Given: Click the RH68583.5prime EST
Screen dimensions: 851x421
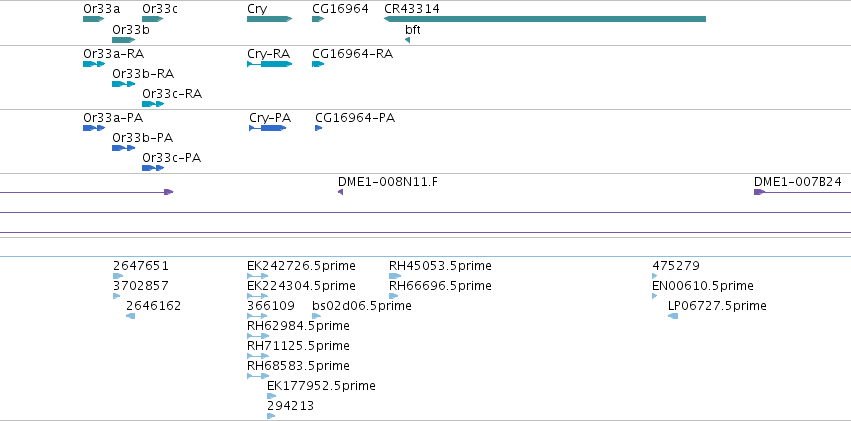Looking at the screenshot, I should coord(258,376).
